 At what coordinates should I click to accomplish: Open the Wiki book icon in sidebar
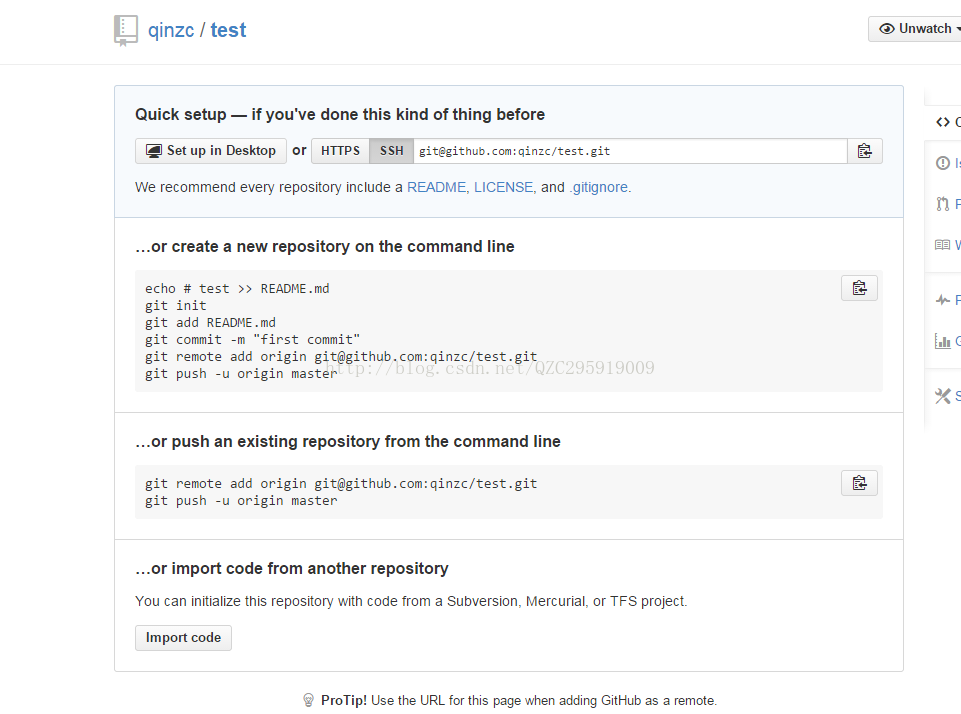943,245
